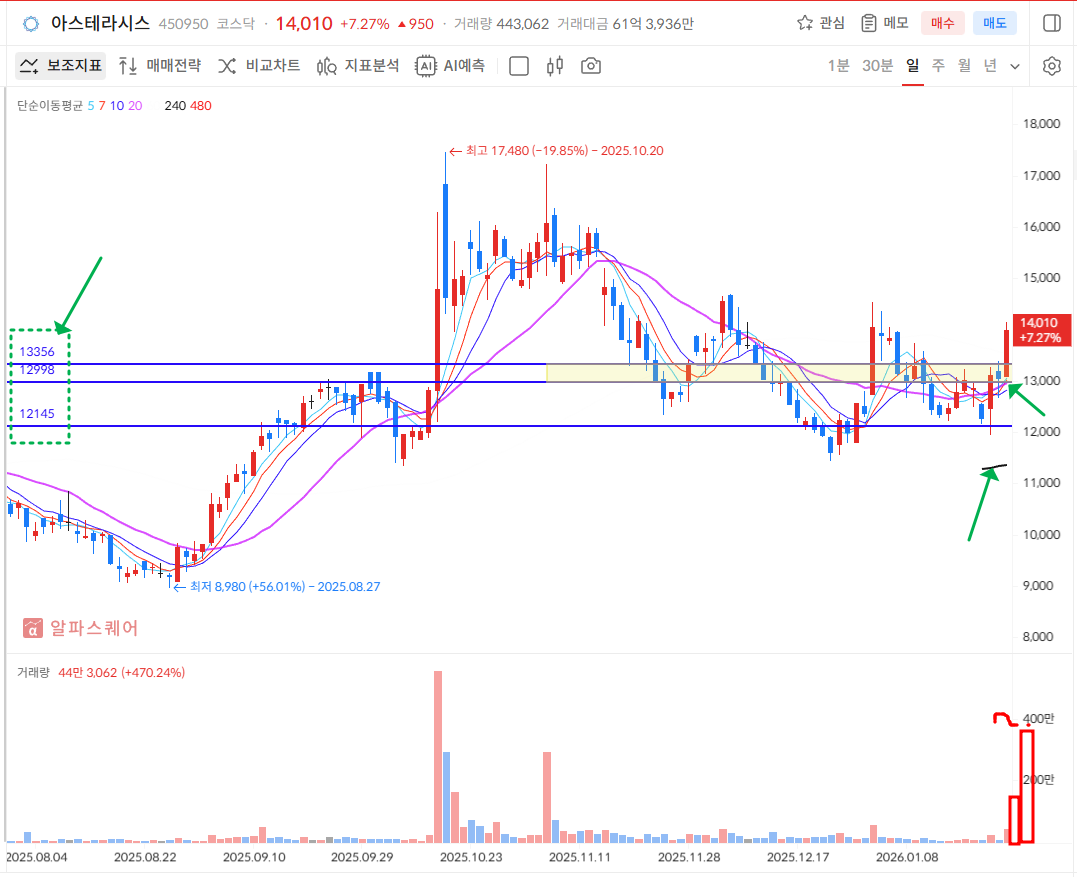Open 보조지표 indicators tool

pyautogui.click(x=61, y=66)
